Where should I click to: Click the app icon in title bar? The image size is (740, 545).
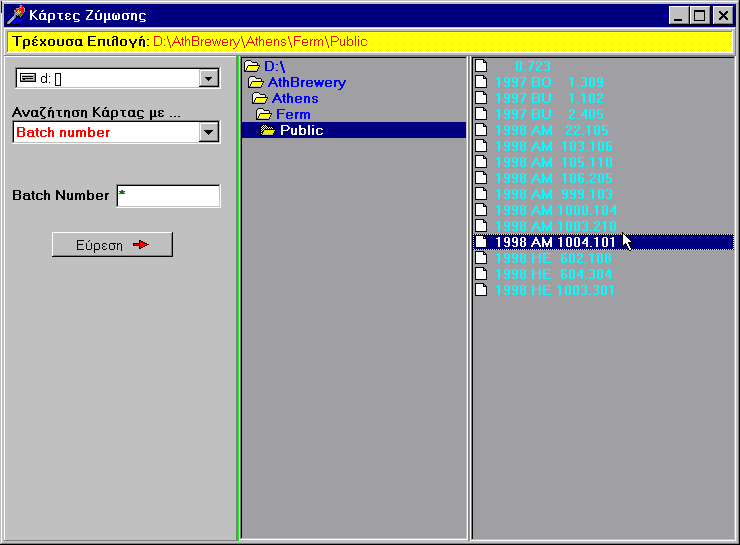(15, 15)
